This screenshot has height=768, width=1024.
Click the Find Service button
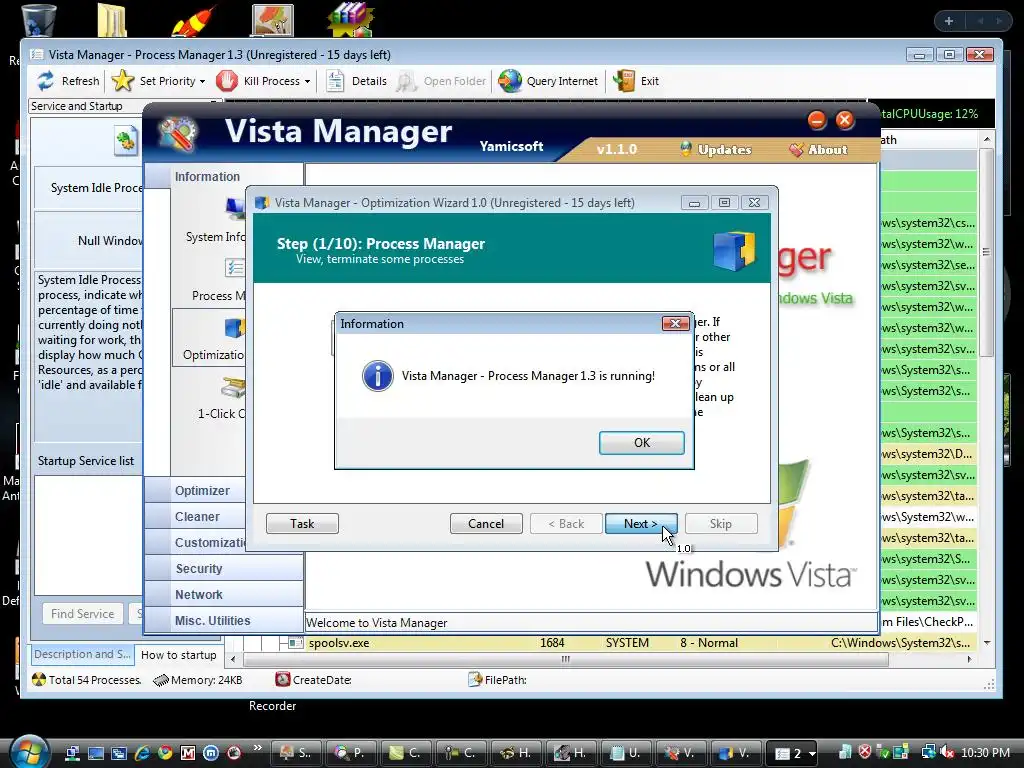coord(82,614)
